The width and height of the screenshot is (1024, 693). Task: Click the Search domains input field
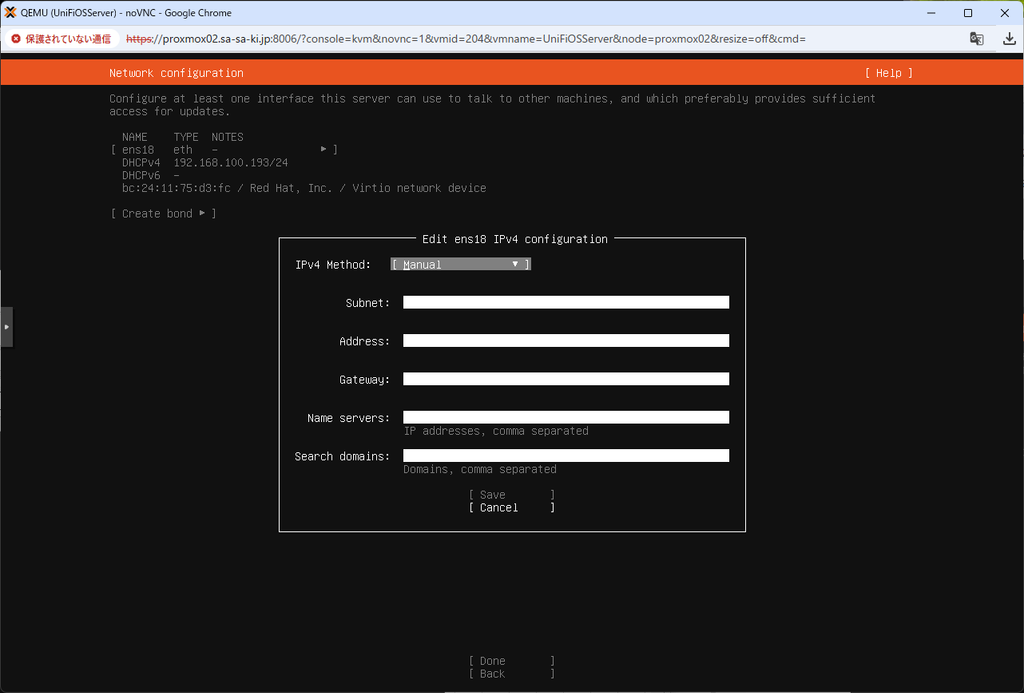tap(566, 455)
